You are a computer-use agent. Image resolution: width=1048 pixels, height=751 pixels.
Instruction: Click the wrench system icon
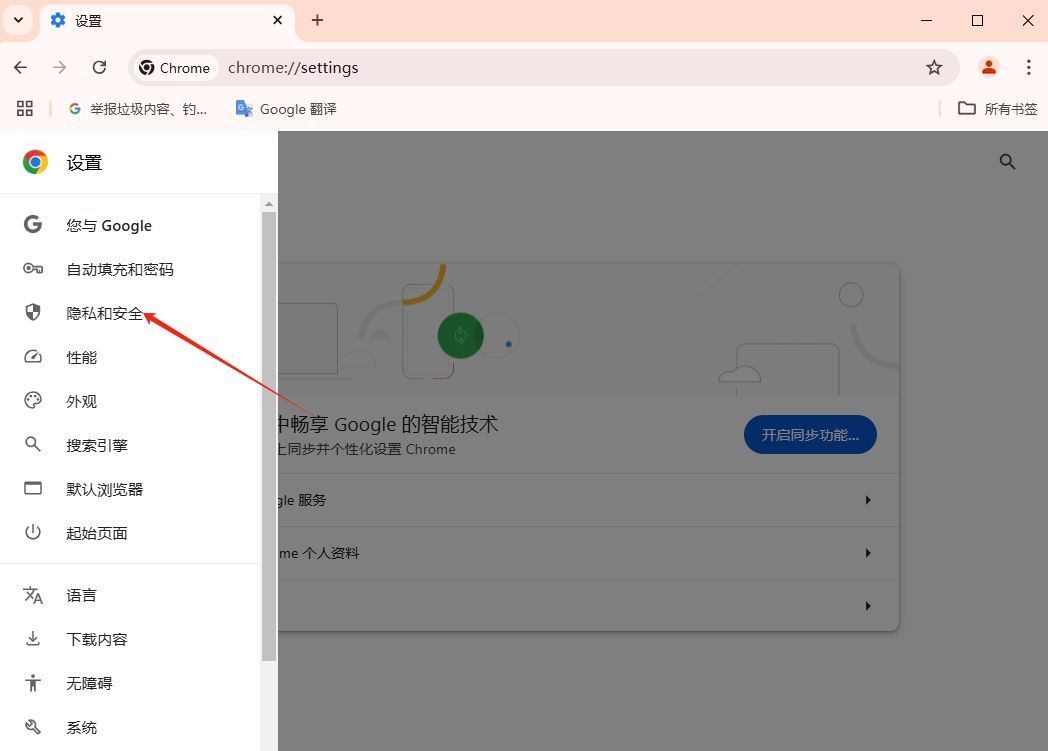pyautogui.click(x=33, y=727)
